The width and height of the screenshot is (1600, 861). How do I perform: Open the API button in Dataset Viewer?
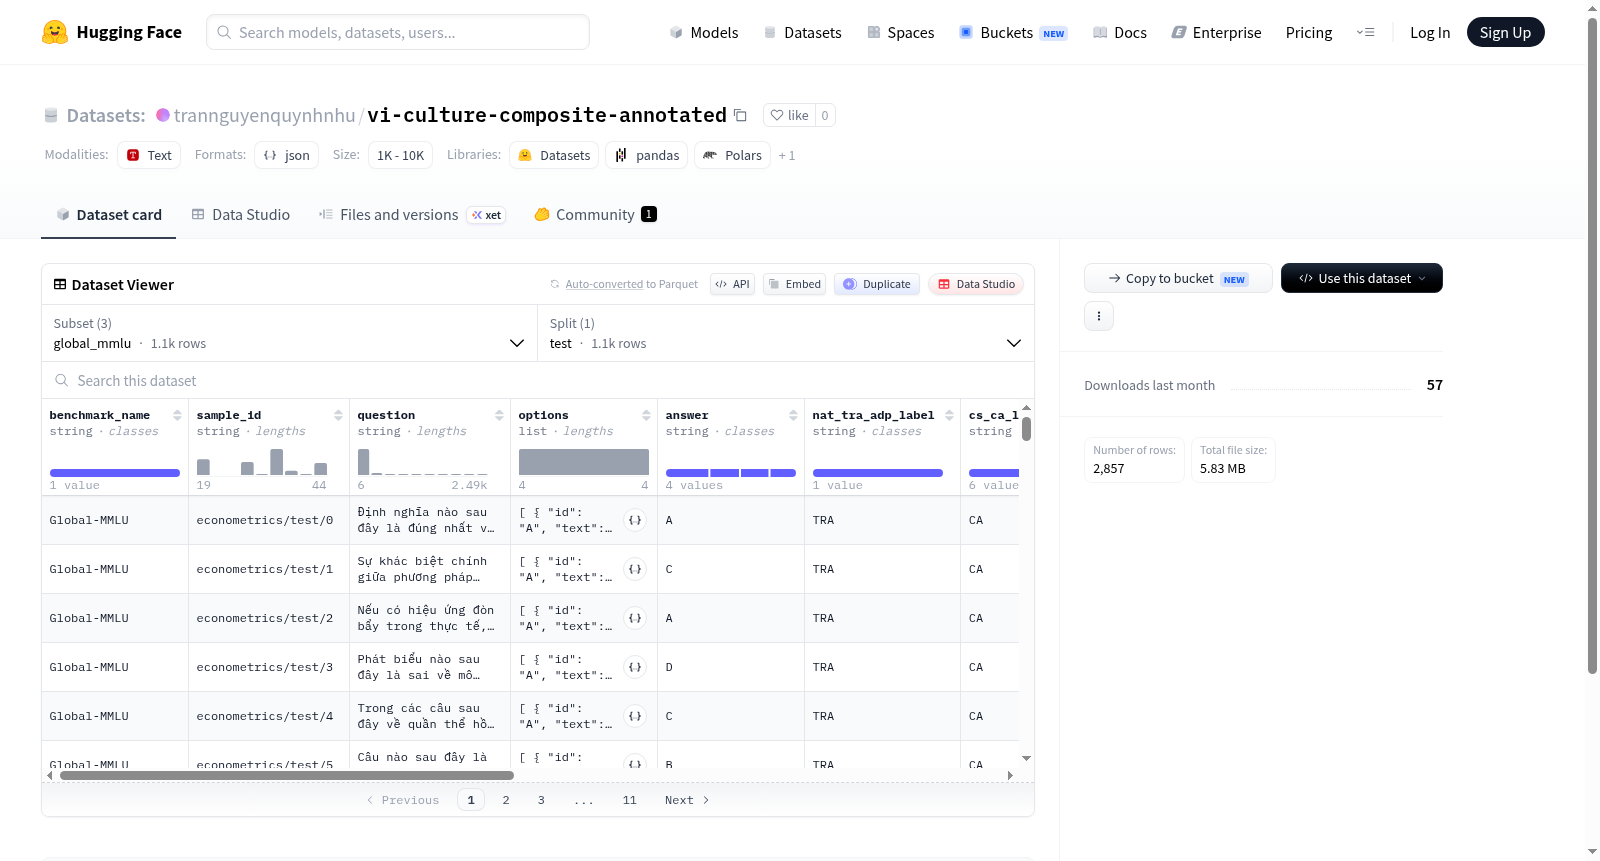pos(732,284)
